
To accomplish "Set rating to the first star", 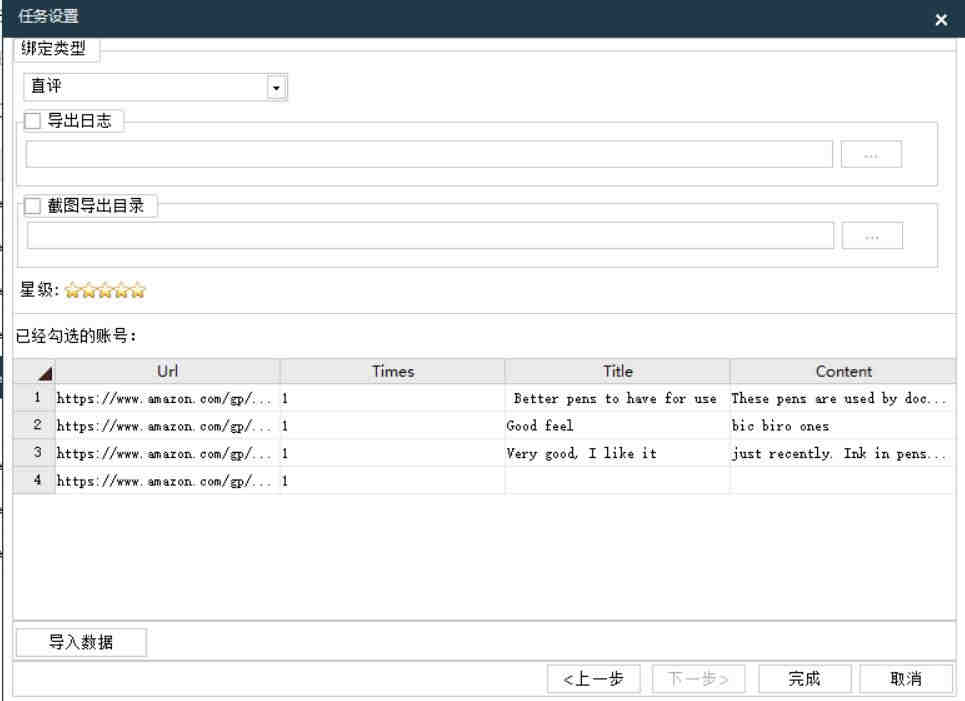I will click(x=73, y=290).
